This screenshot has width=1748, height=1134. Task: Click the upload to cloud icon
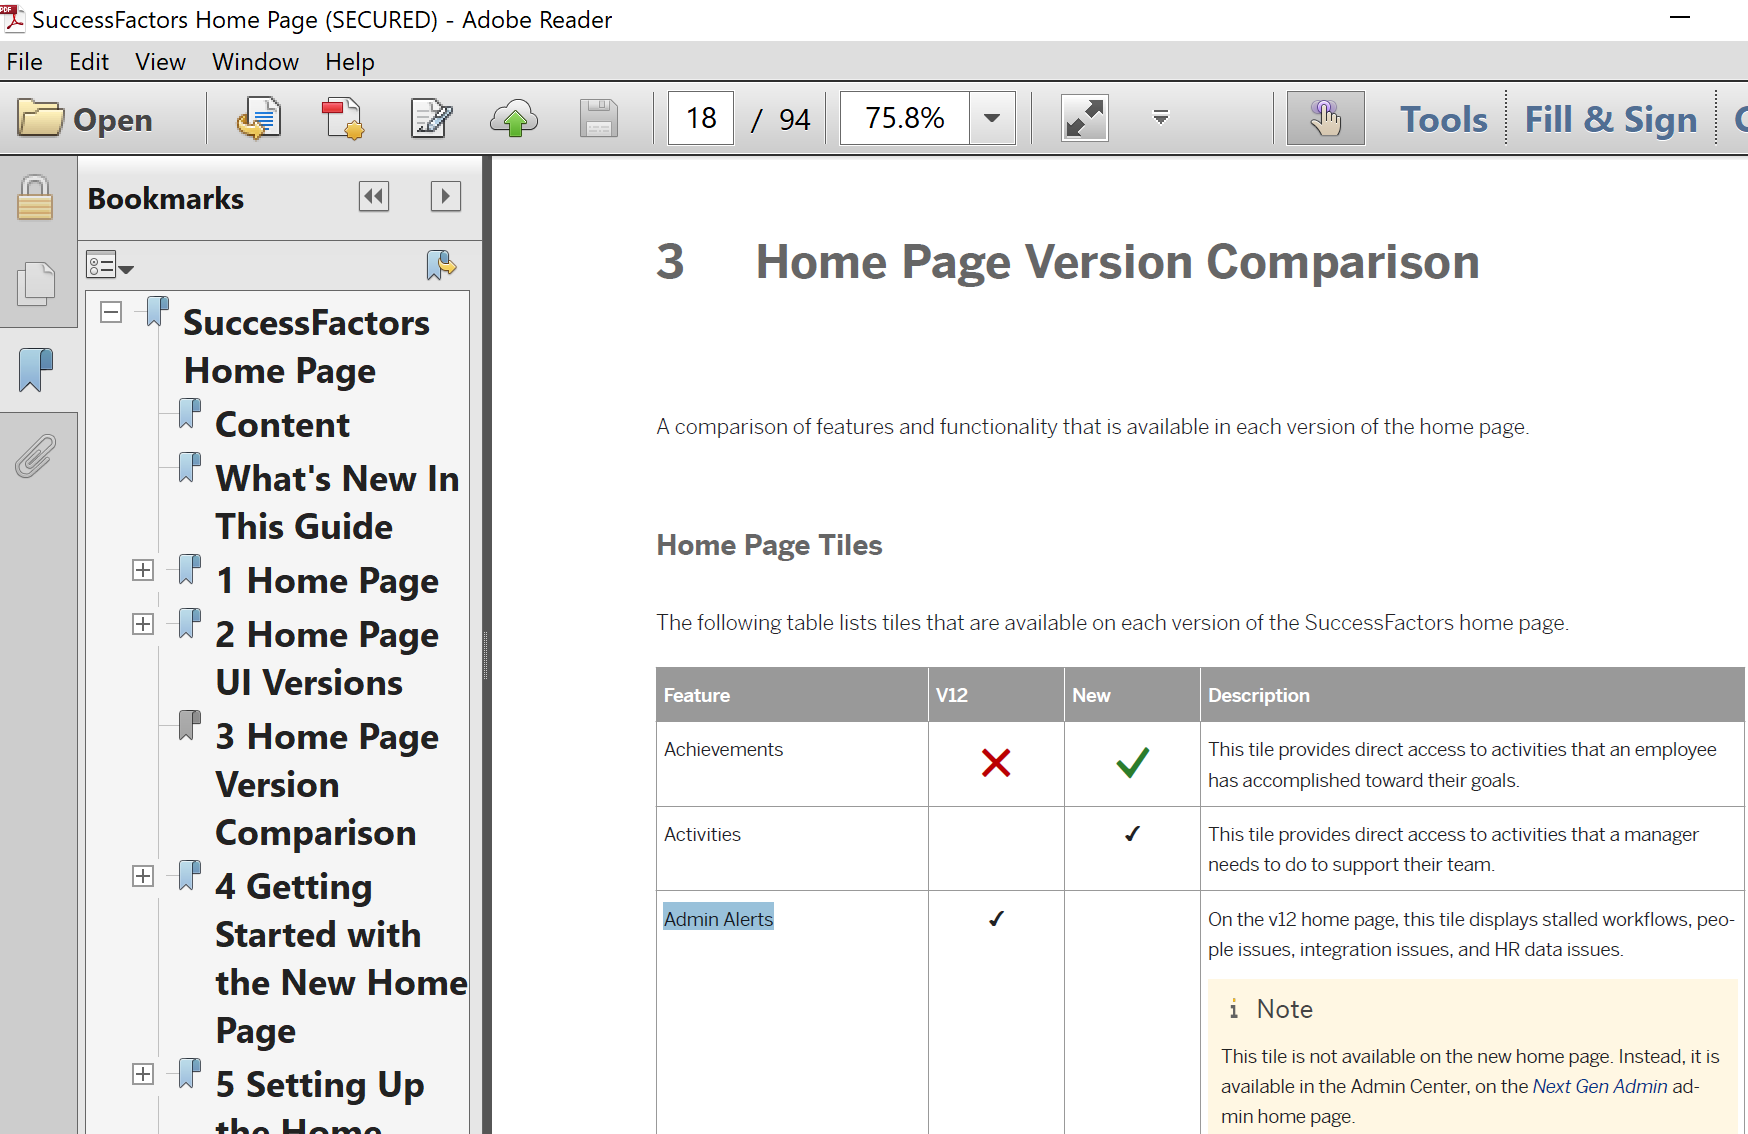pos(514,119)
